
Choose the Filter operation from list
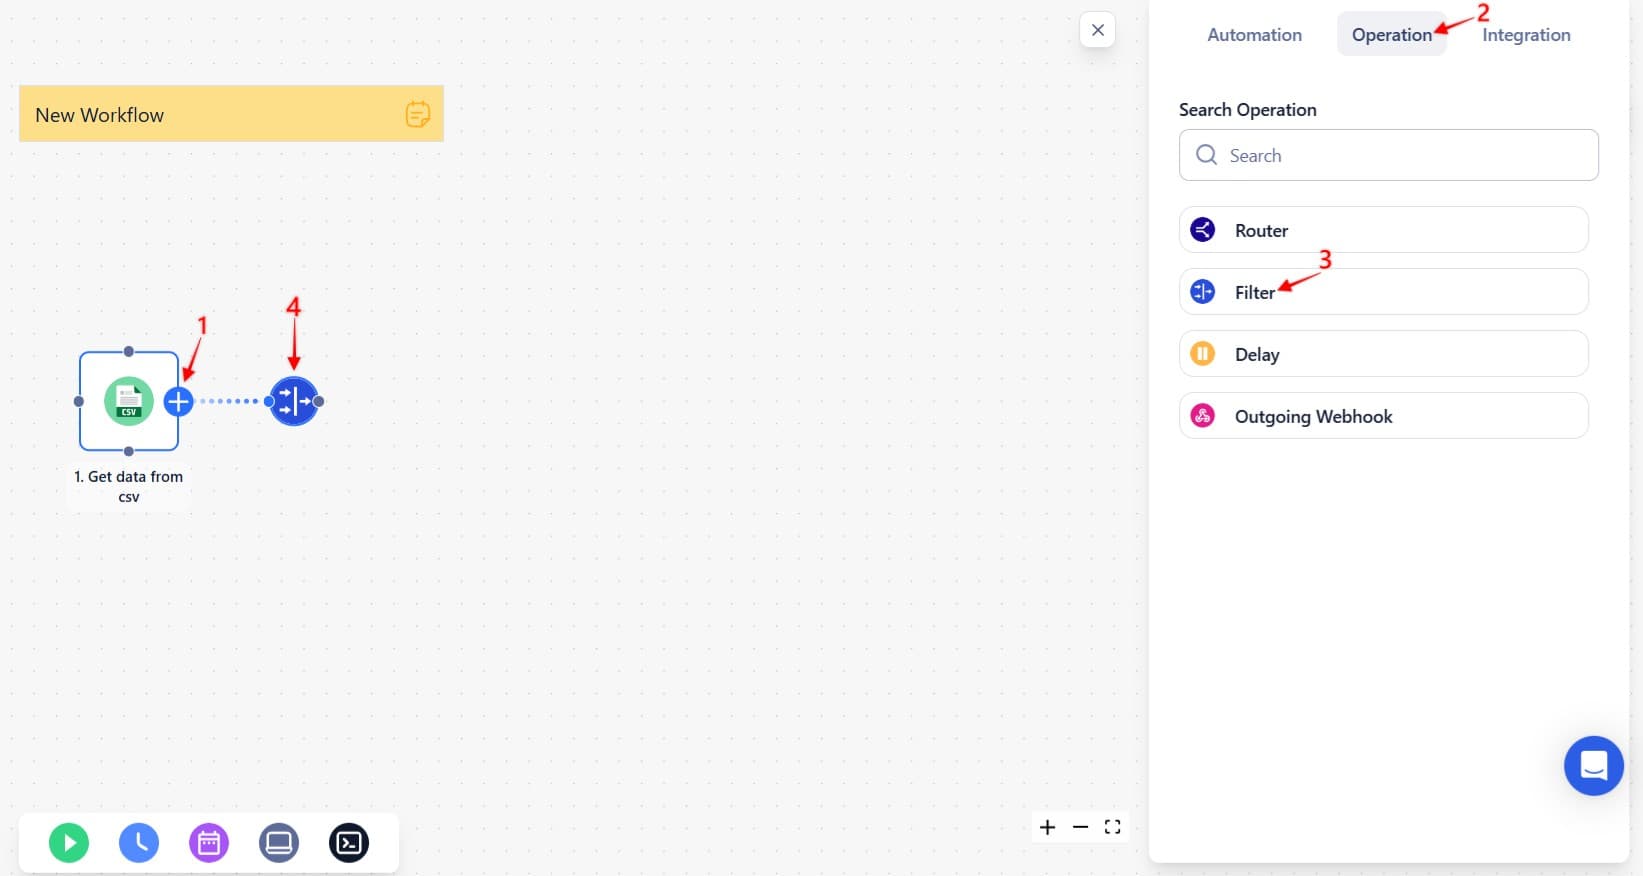point(1383,292)
